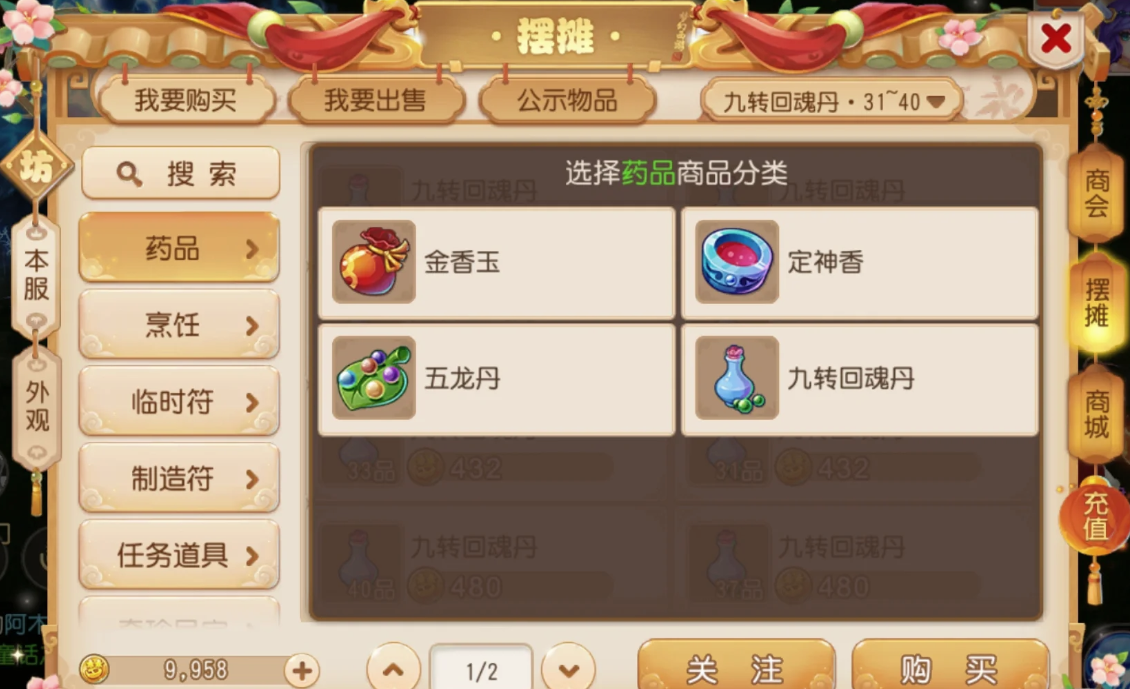Expand the 制造符 category
Screen dimensions: 1130x689
click(179, 478)
